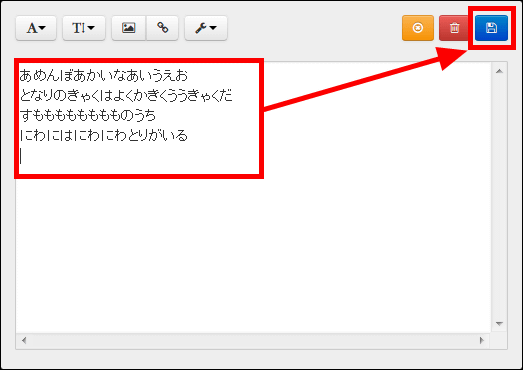The image size is (523, 370).
Task: Place cursor in line "あめんぼあかいなあいうえお"
Action: [103, 75]
